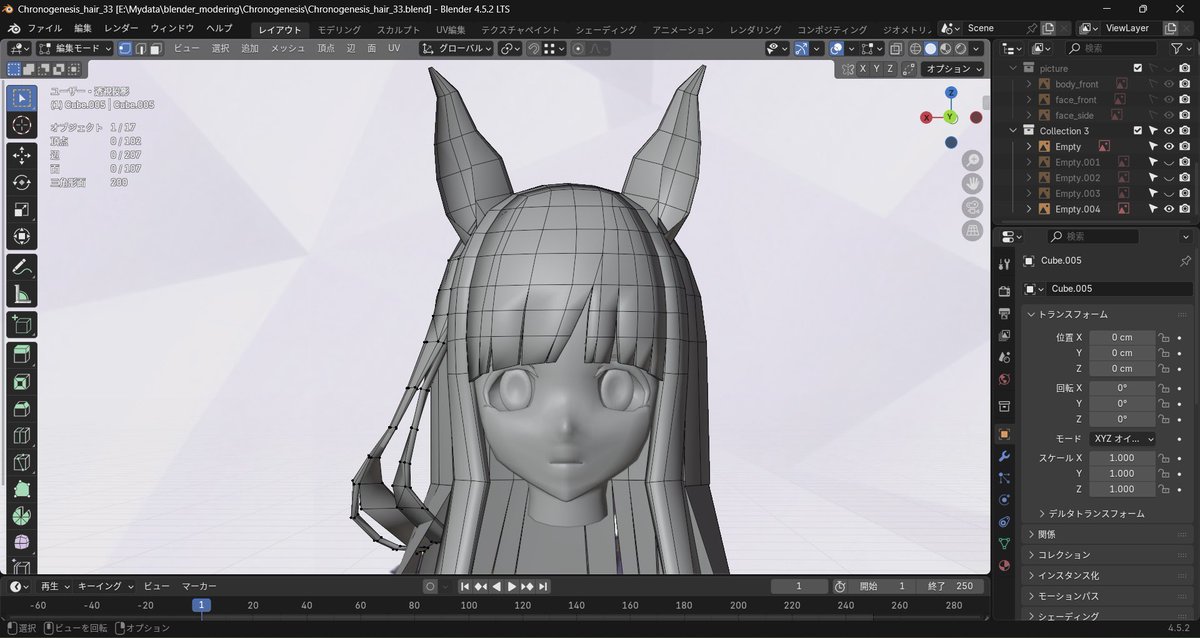Collapse the picture collection in outliner
Viewport: 1200px width, 638px height.
pos(1013,68)
